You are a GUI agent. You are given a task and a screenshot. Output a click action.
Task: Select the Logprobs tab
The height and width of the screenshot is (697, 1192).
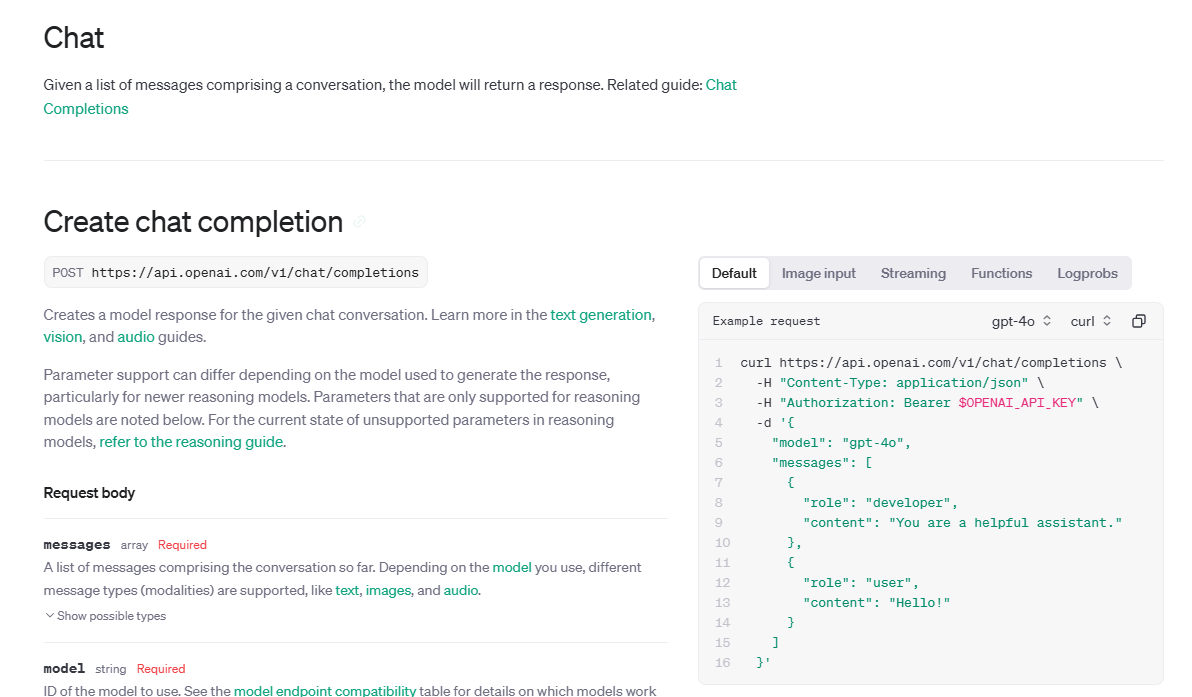coord(1087,273)
